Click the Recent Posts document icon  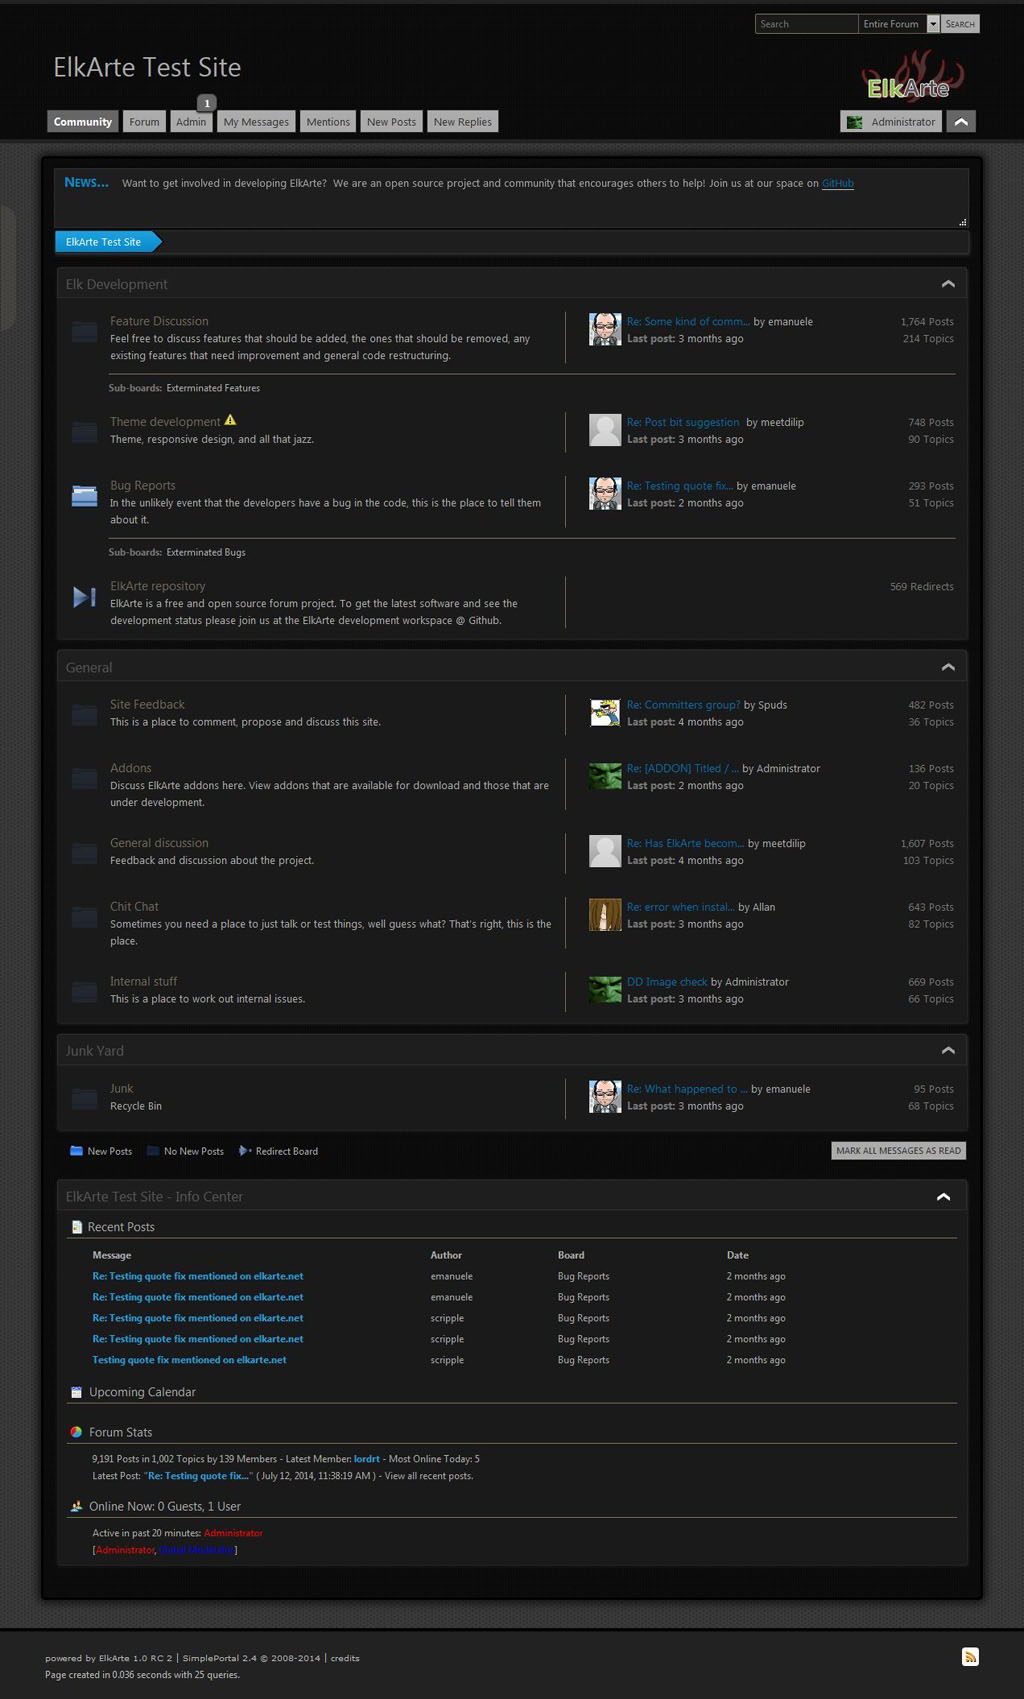[x=76, y=1227]
